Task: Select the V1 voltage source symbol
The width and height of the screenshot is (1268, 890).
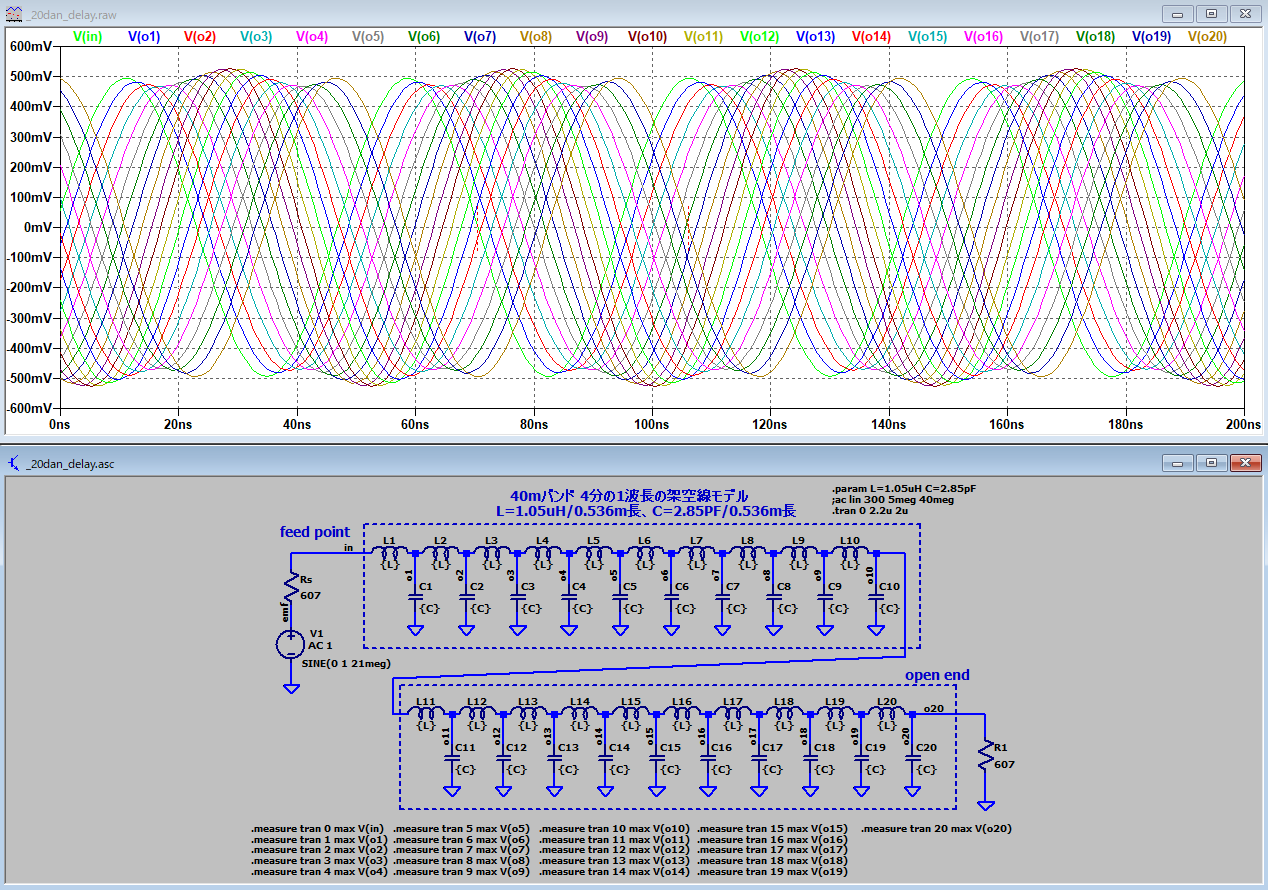Action: click(291, 643)
